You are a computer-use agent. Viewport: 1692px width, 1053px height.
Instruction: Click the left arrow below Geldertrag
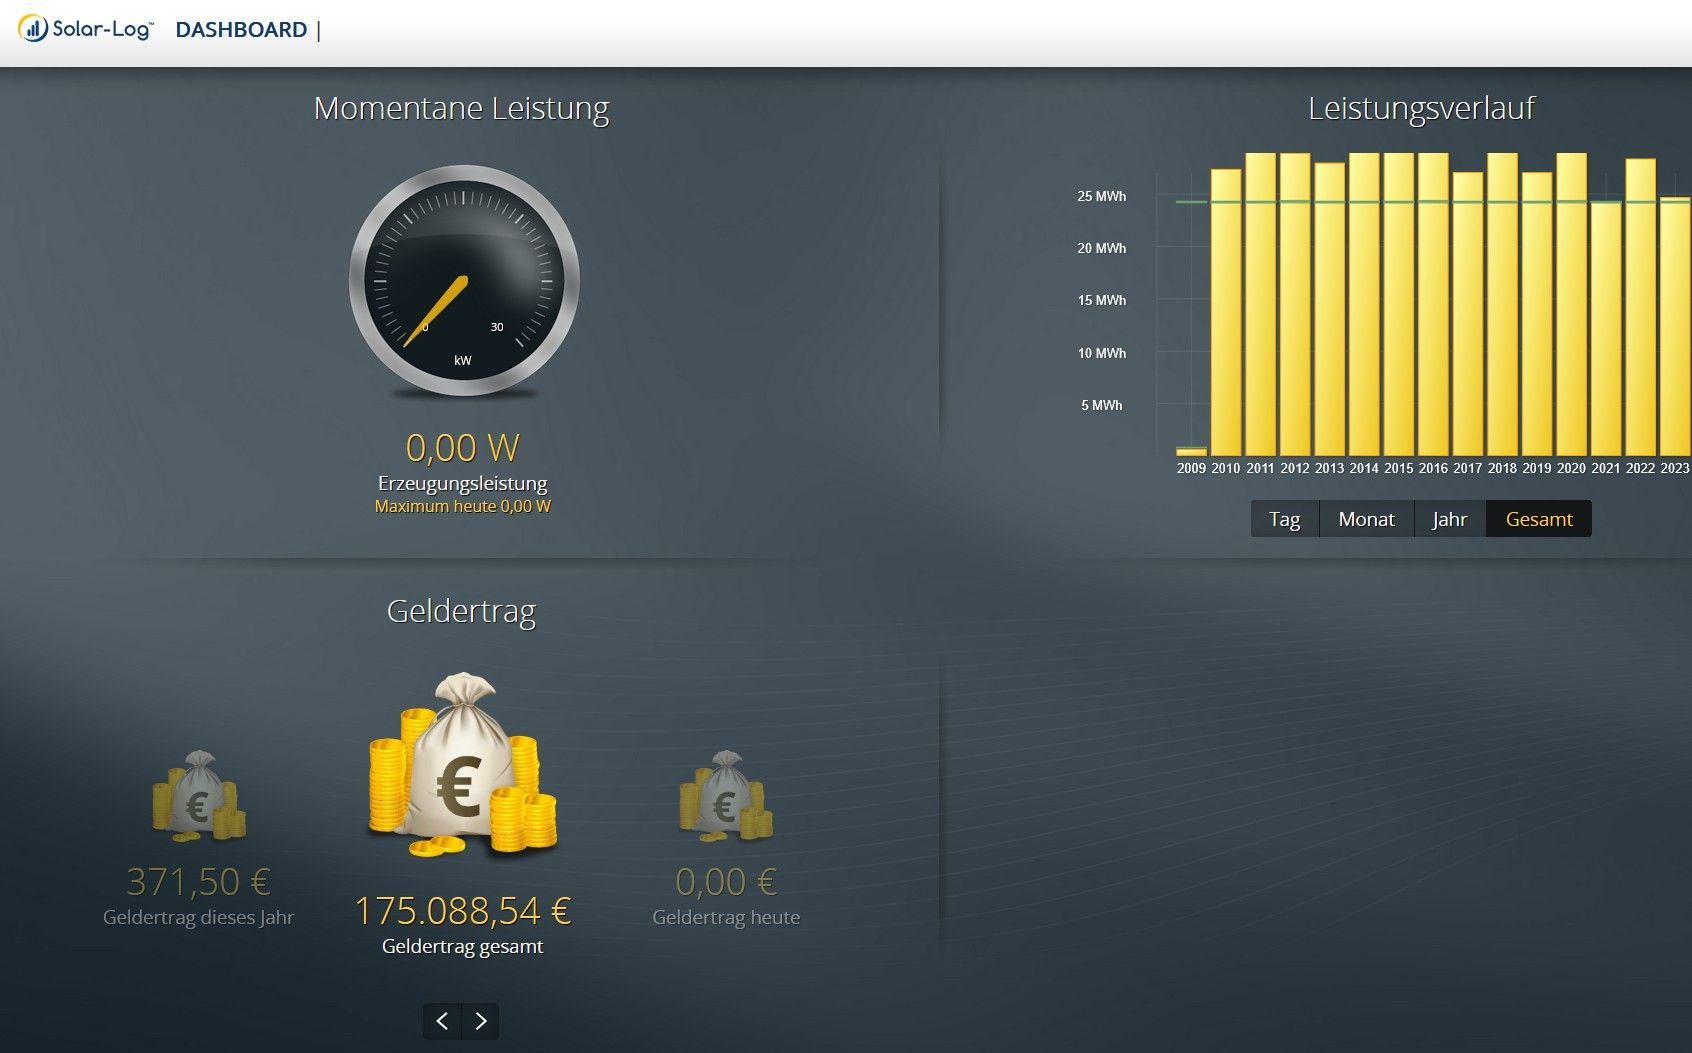point(441,1021)
